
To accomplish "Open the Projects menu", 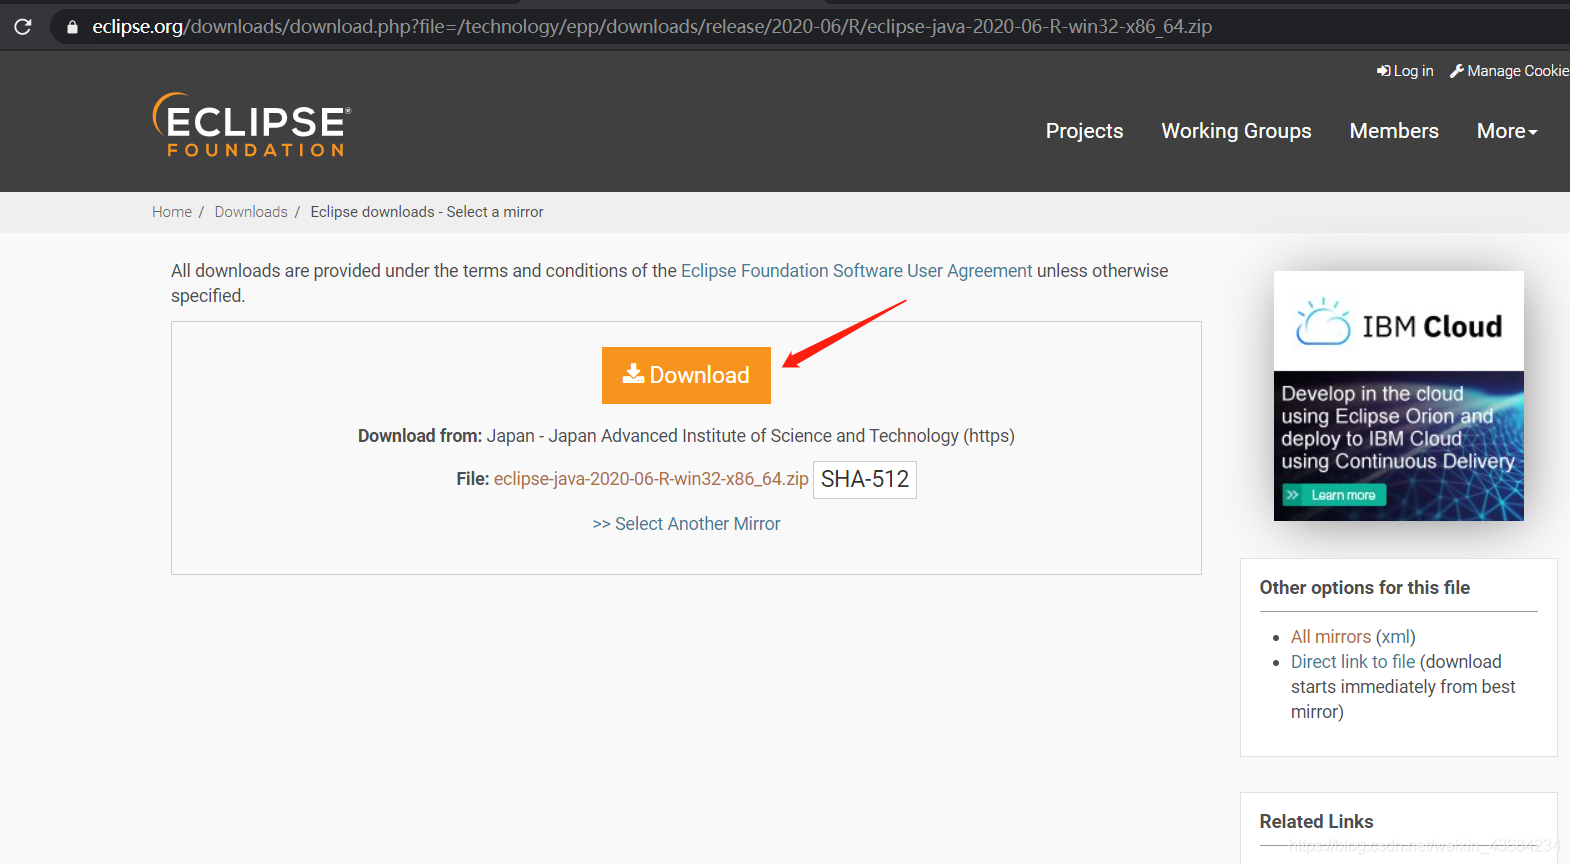I will [x=1084, y=131].
